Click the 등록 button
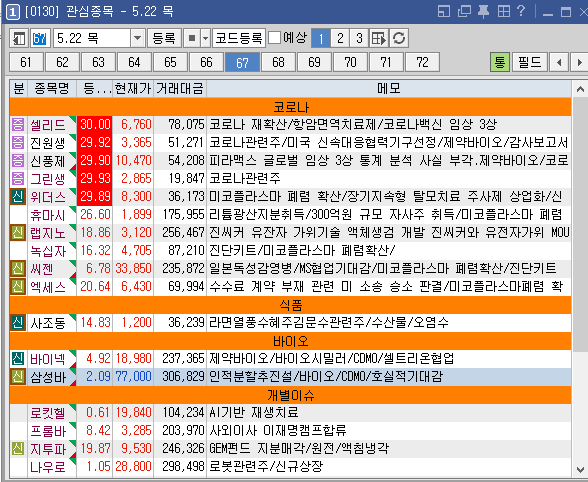 click(164, 38)
